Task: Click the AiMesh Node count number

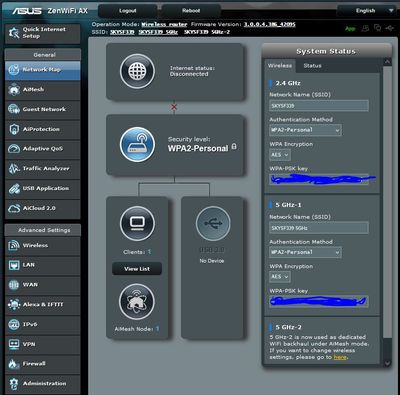Action: 157,329
